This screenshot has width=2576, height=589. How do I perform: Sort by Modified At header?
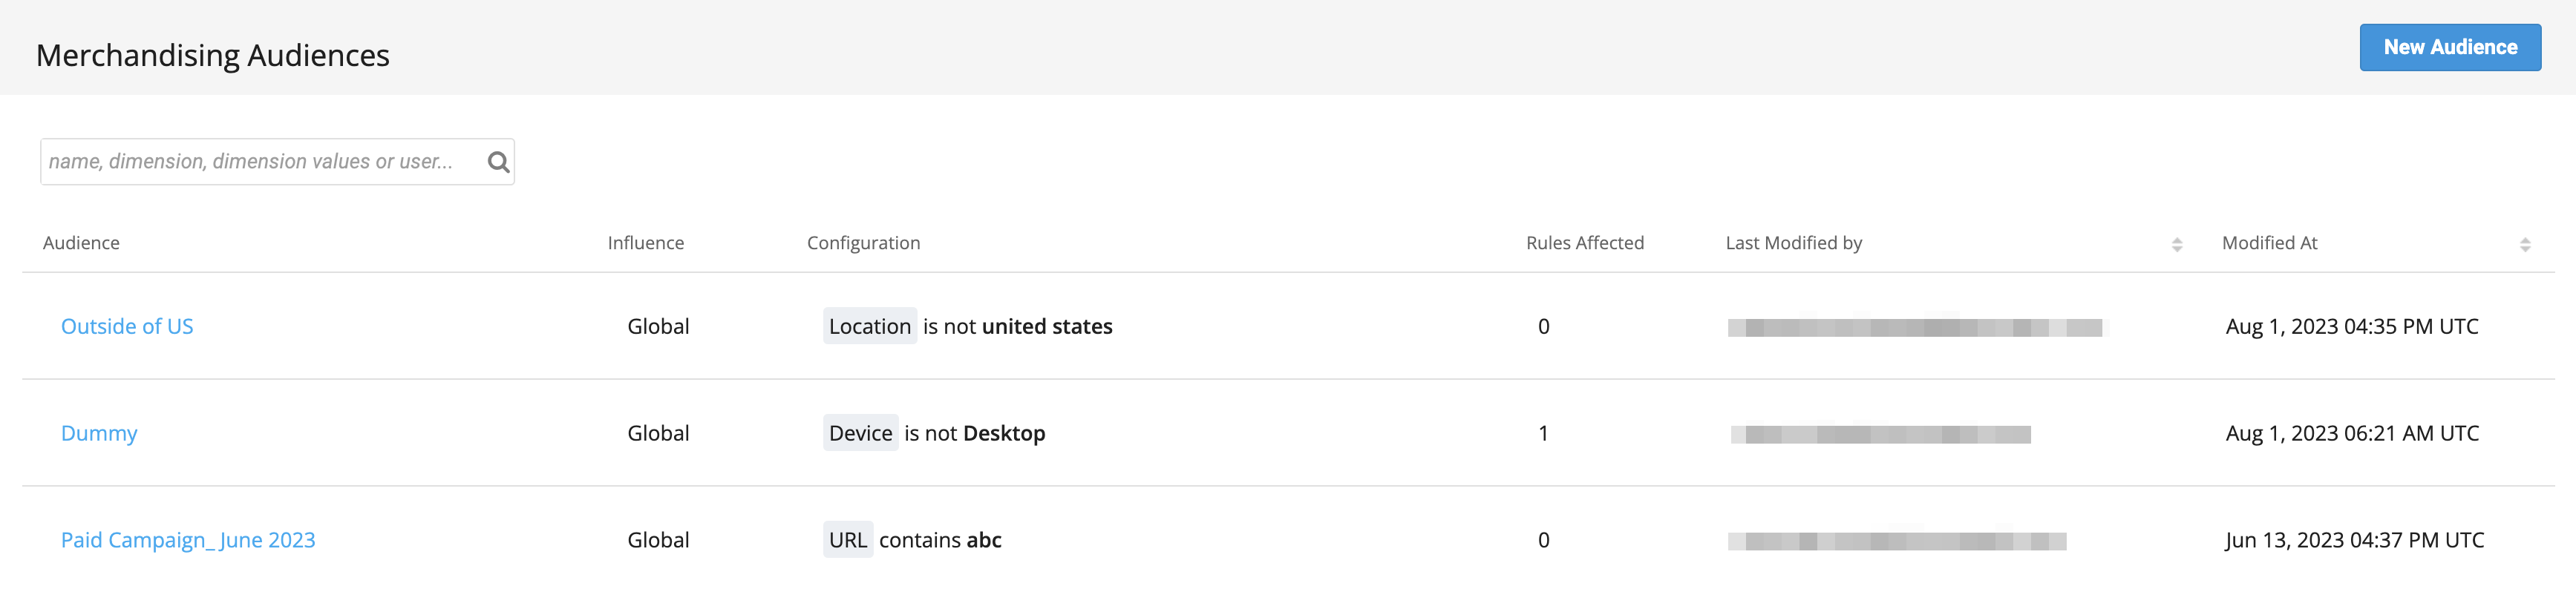pos(2269,243)
